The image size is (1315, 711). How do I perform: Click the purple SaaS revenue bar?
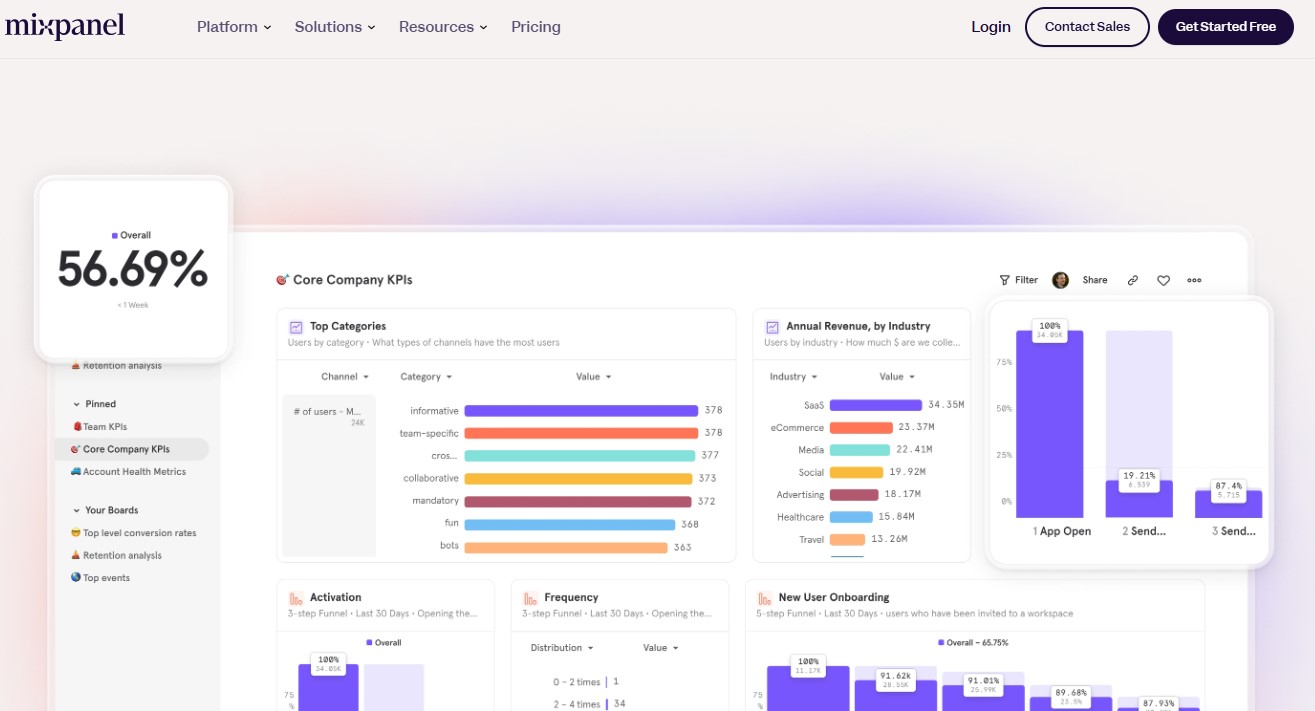click(876, 405)
